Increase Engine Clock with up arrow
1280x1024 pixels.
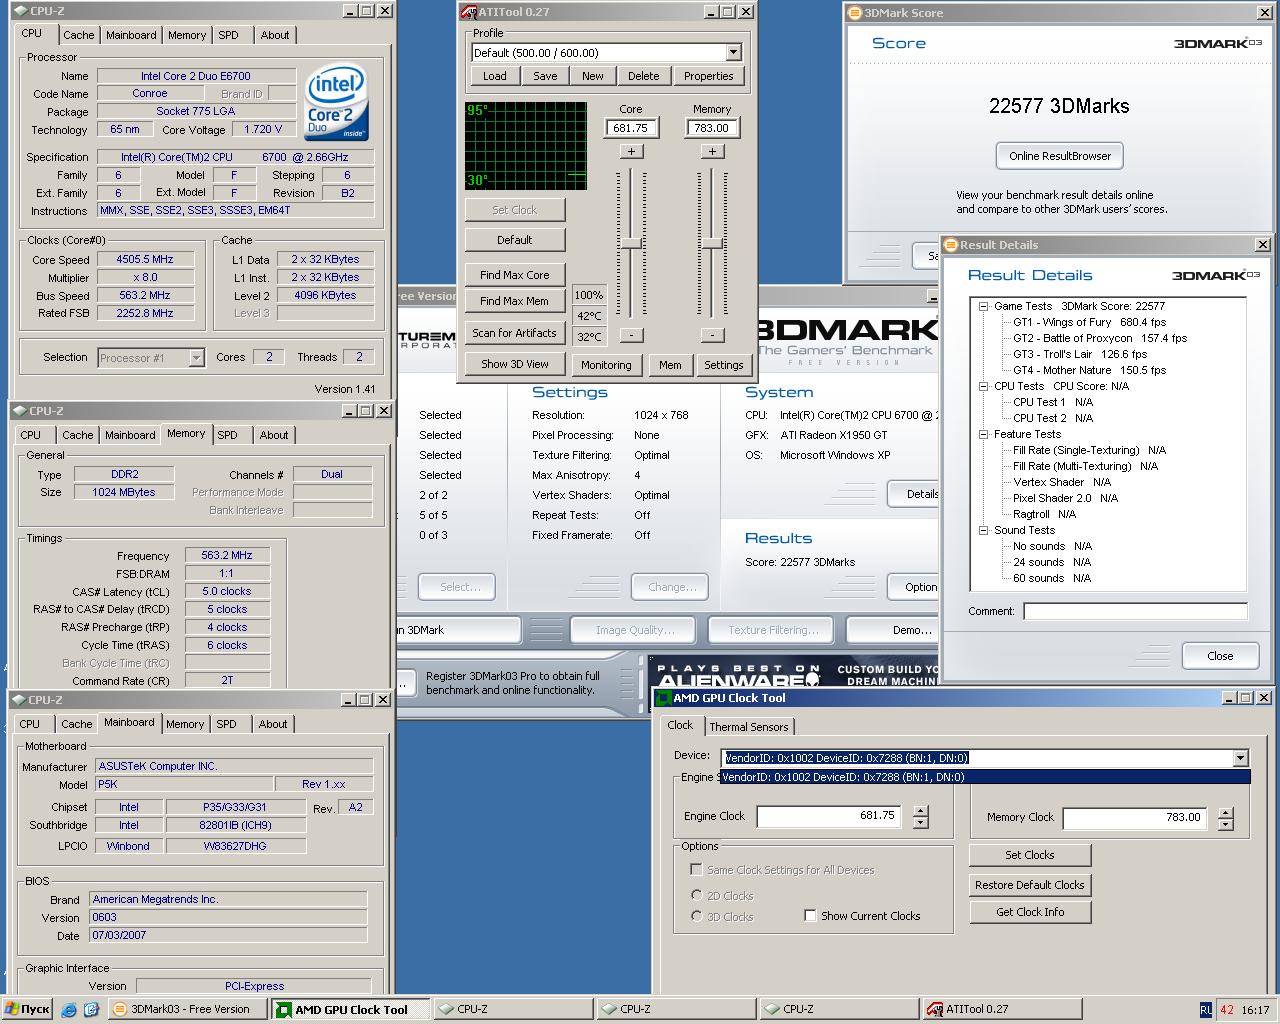921,811
